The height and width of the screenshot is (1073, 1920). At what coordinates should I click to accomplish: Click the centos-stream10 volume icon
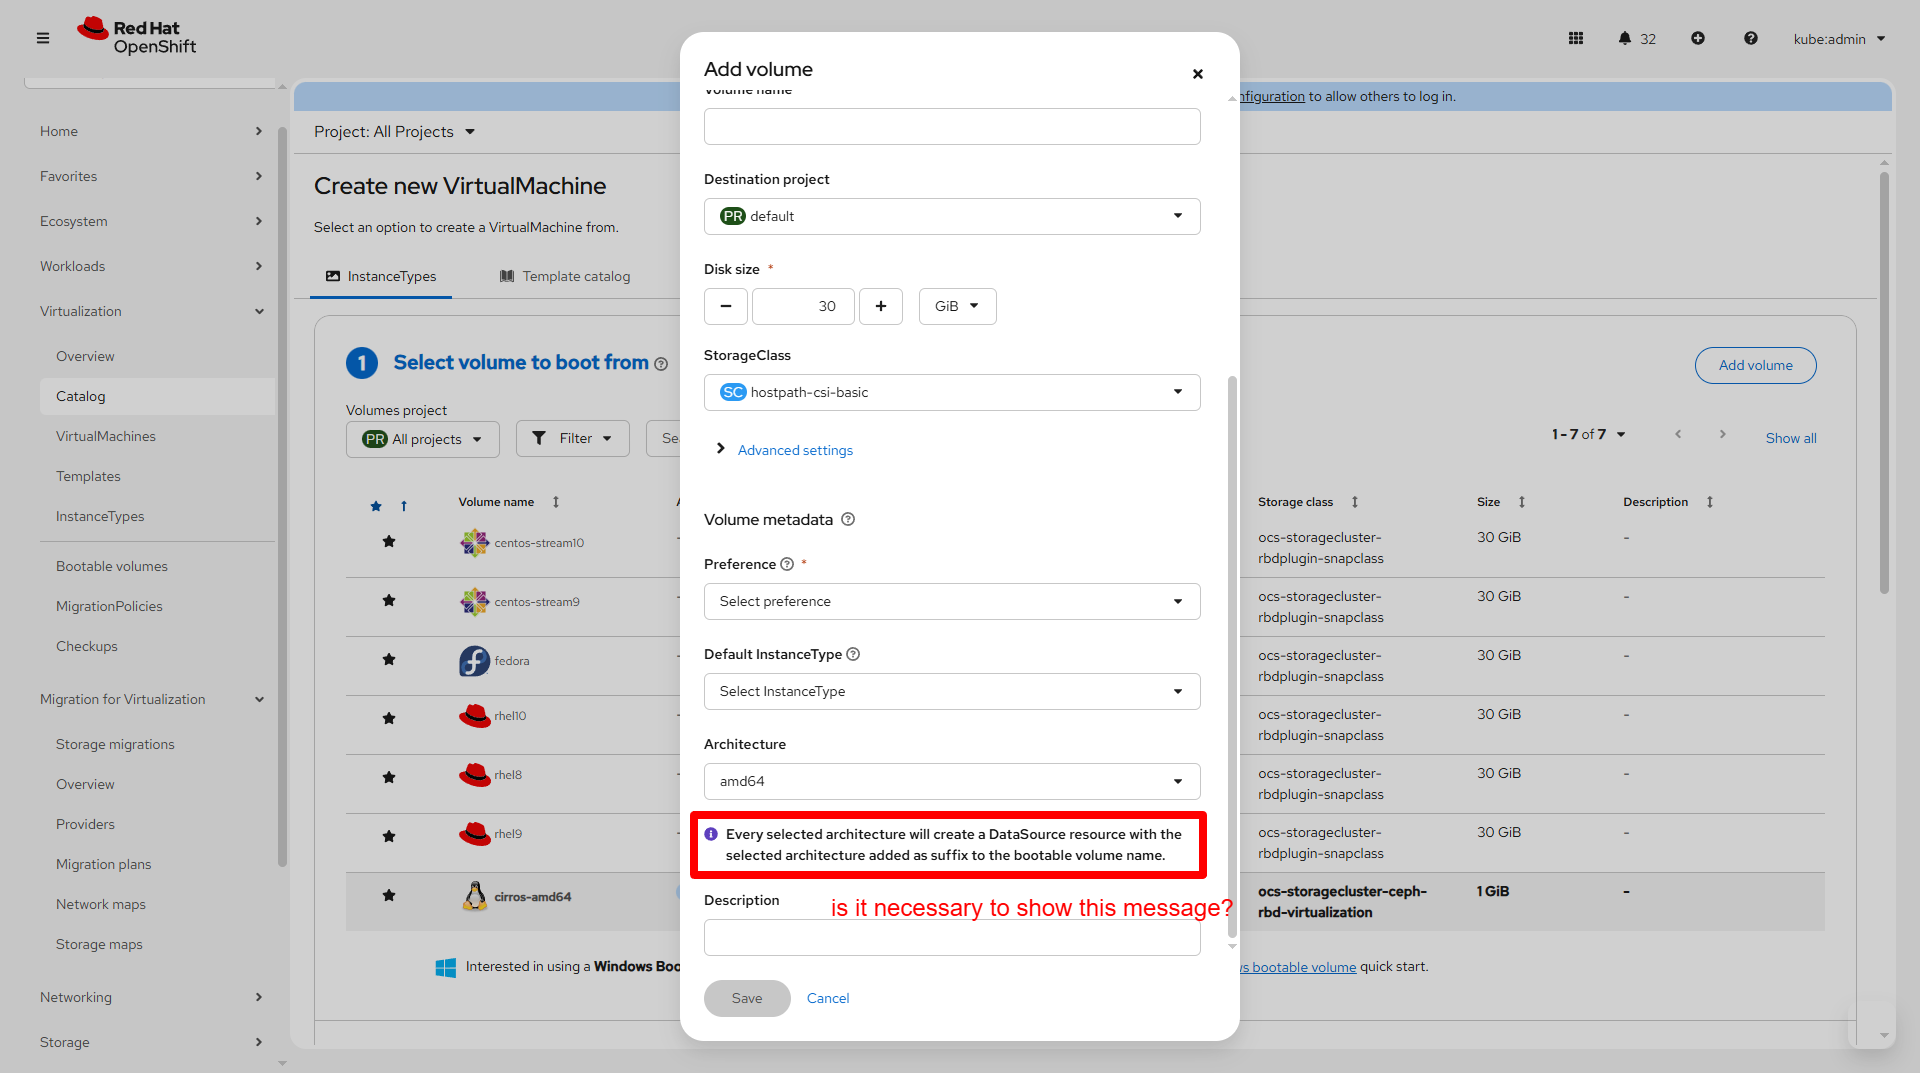tap(474, 543)
